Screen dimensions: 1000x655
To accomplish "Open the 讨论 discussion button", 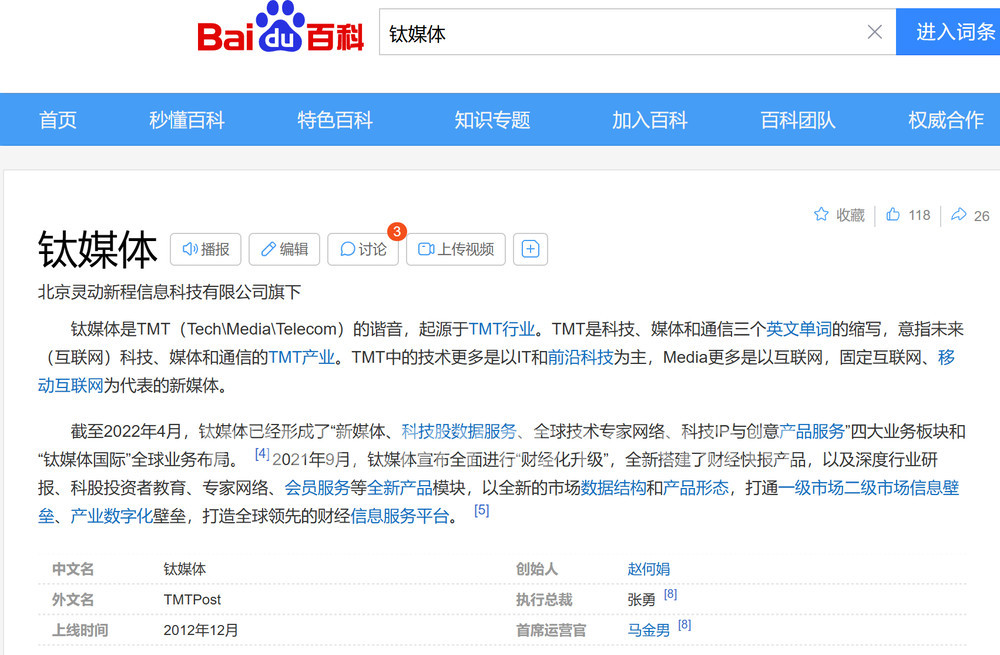I will click(363, 249).
